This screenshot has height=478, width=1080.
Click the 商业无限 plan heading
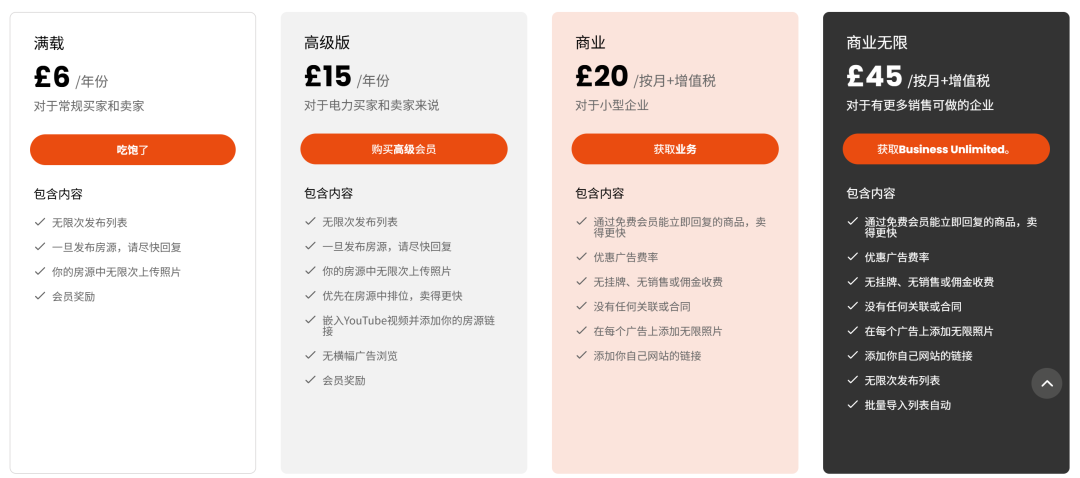point(877,43)
